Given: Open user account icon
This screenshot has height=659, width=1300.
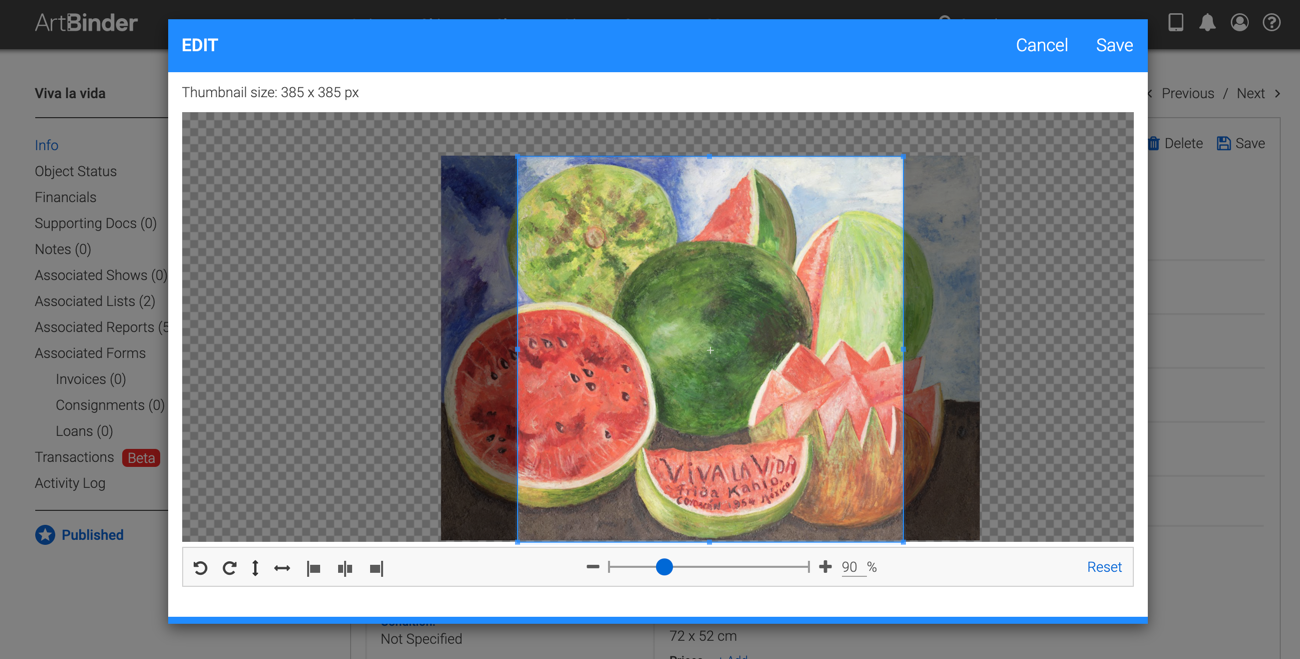Looking at the screenshot, I should click(1240, 22).
